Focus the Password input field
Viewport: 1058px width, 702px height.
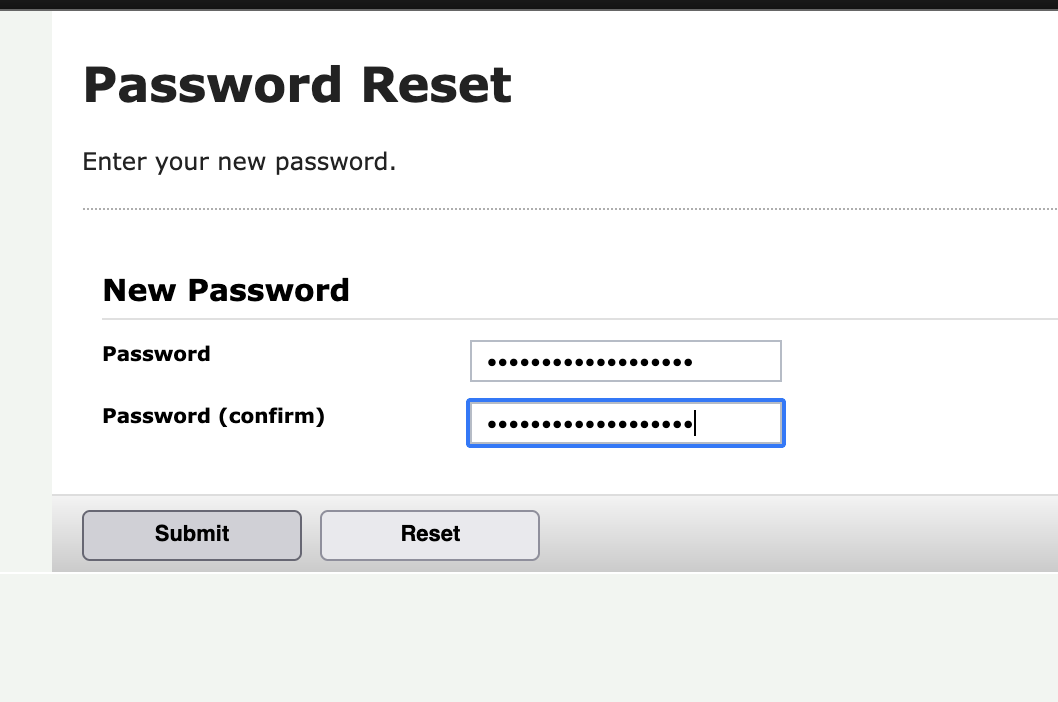[625, 361]
